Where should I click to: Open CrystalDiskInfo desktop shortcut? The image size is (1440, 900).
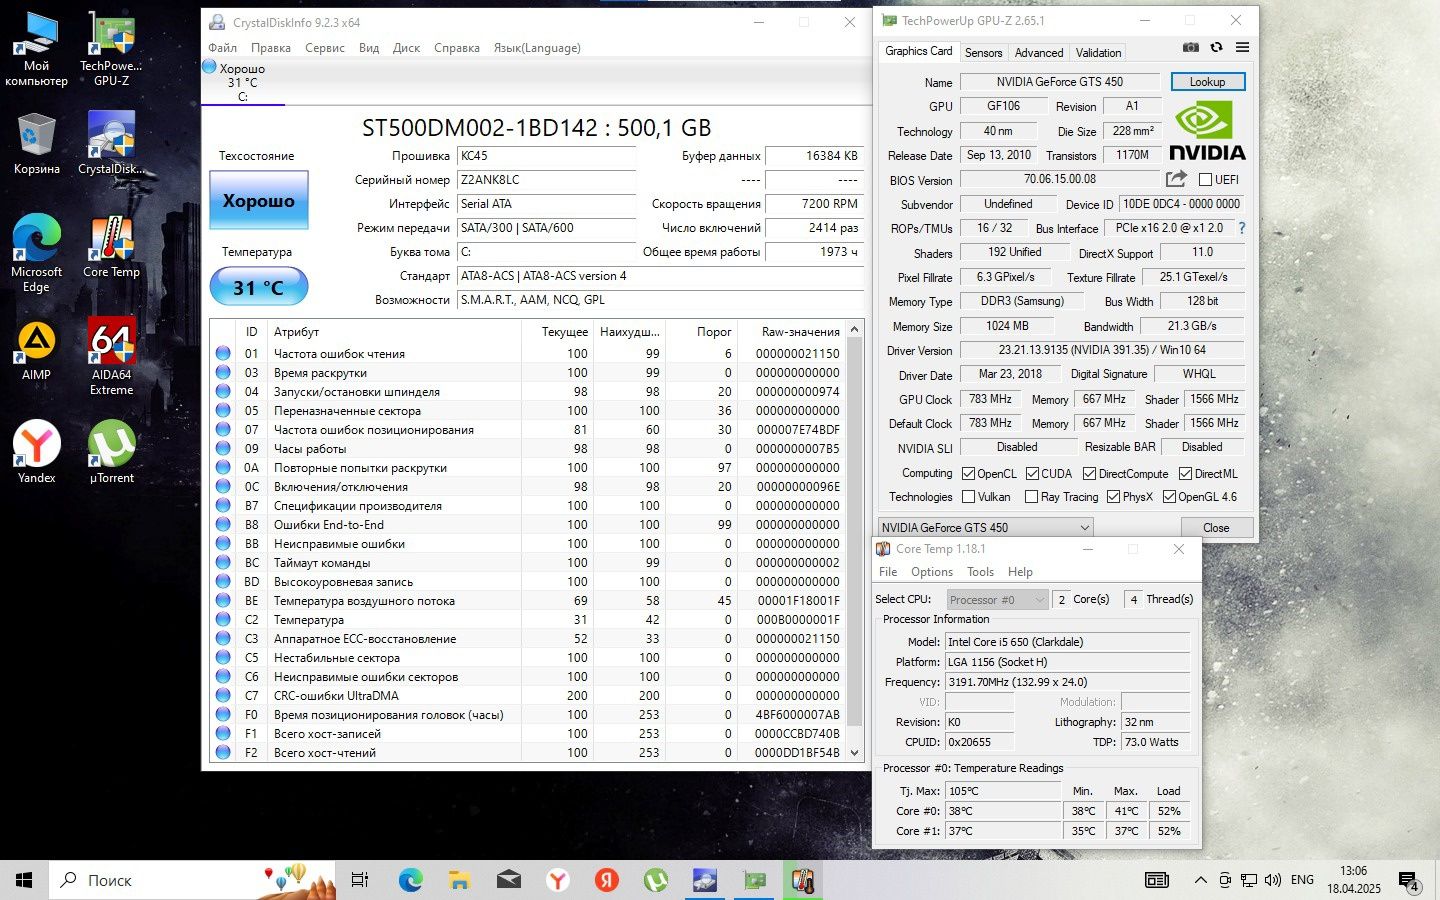click(x=111, y=143)
